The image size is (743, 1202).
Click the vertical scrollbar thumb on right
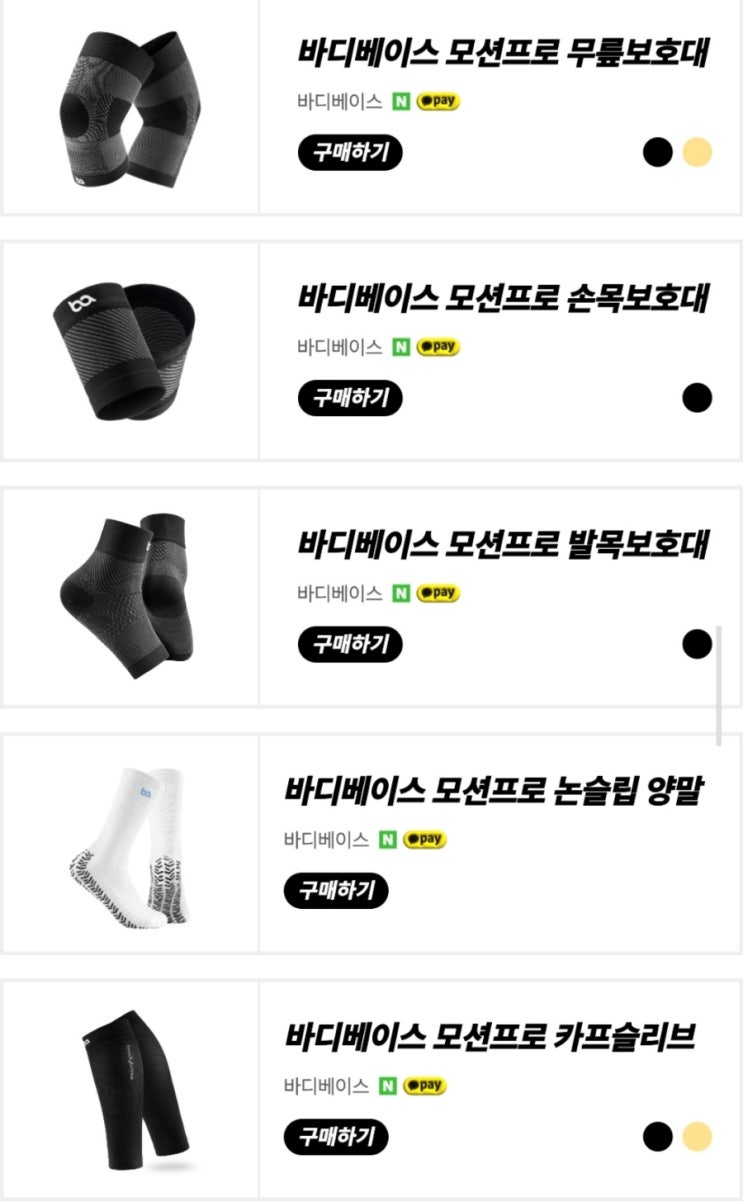tap(718, 686)
